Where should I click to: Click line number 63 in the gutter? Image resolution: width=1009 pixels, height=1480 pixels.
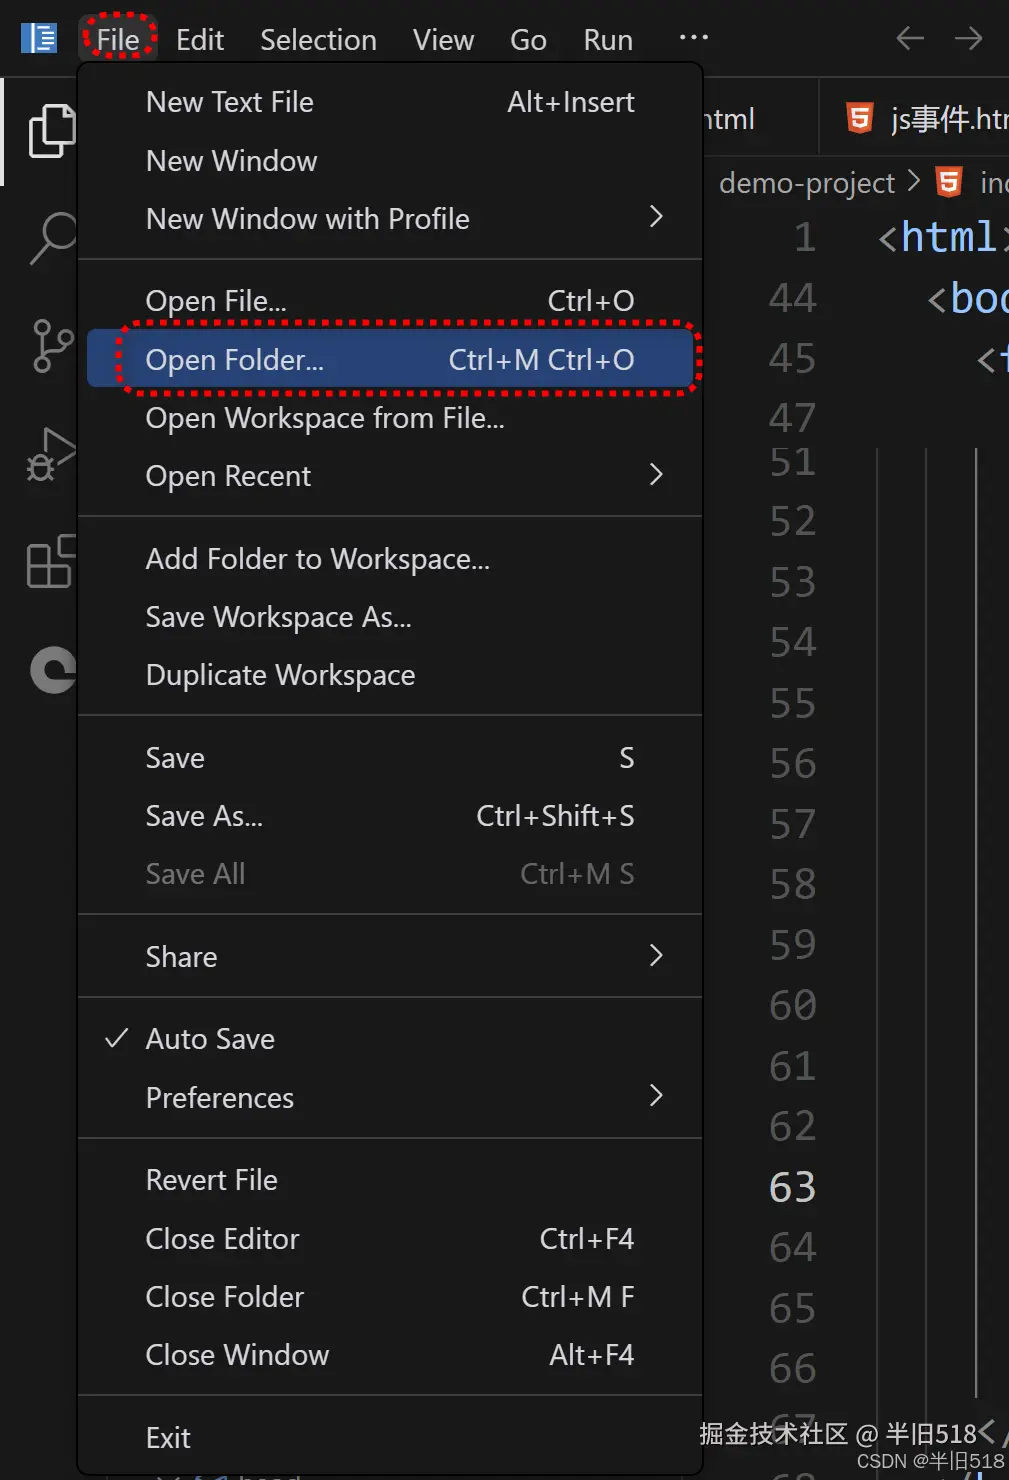(793, 1187)
